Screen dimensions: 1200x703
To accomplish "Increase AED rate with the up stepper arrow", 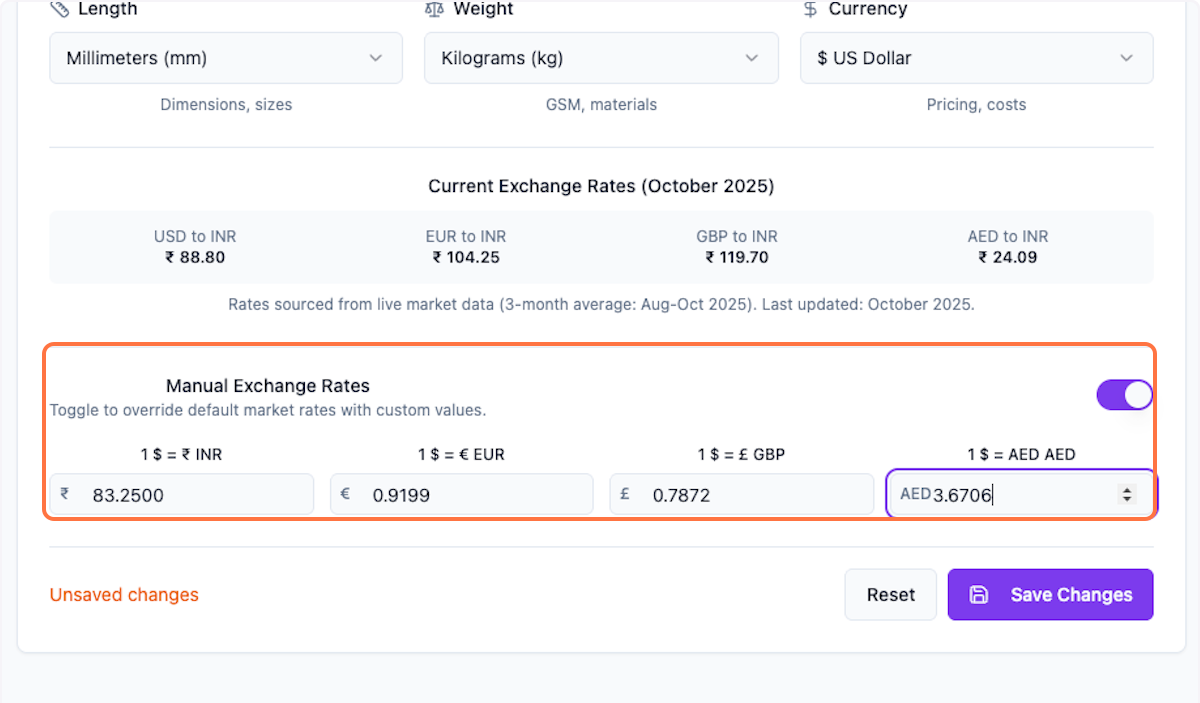I will [x=1127, y=489].
